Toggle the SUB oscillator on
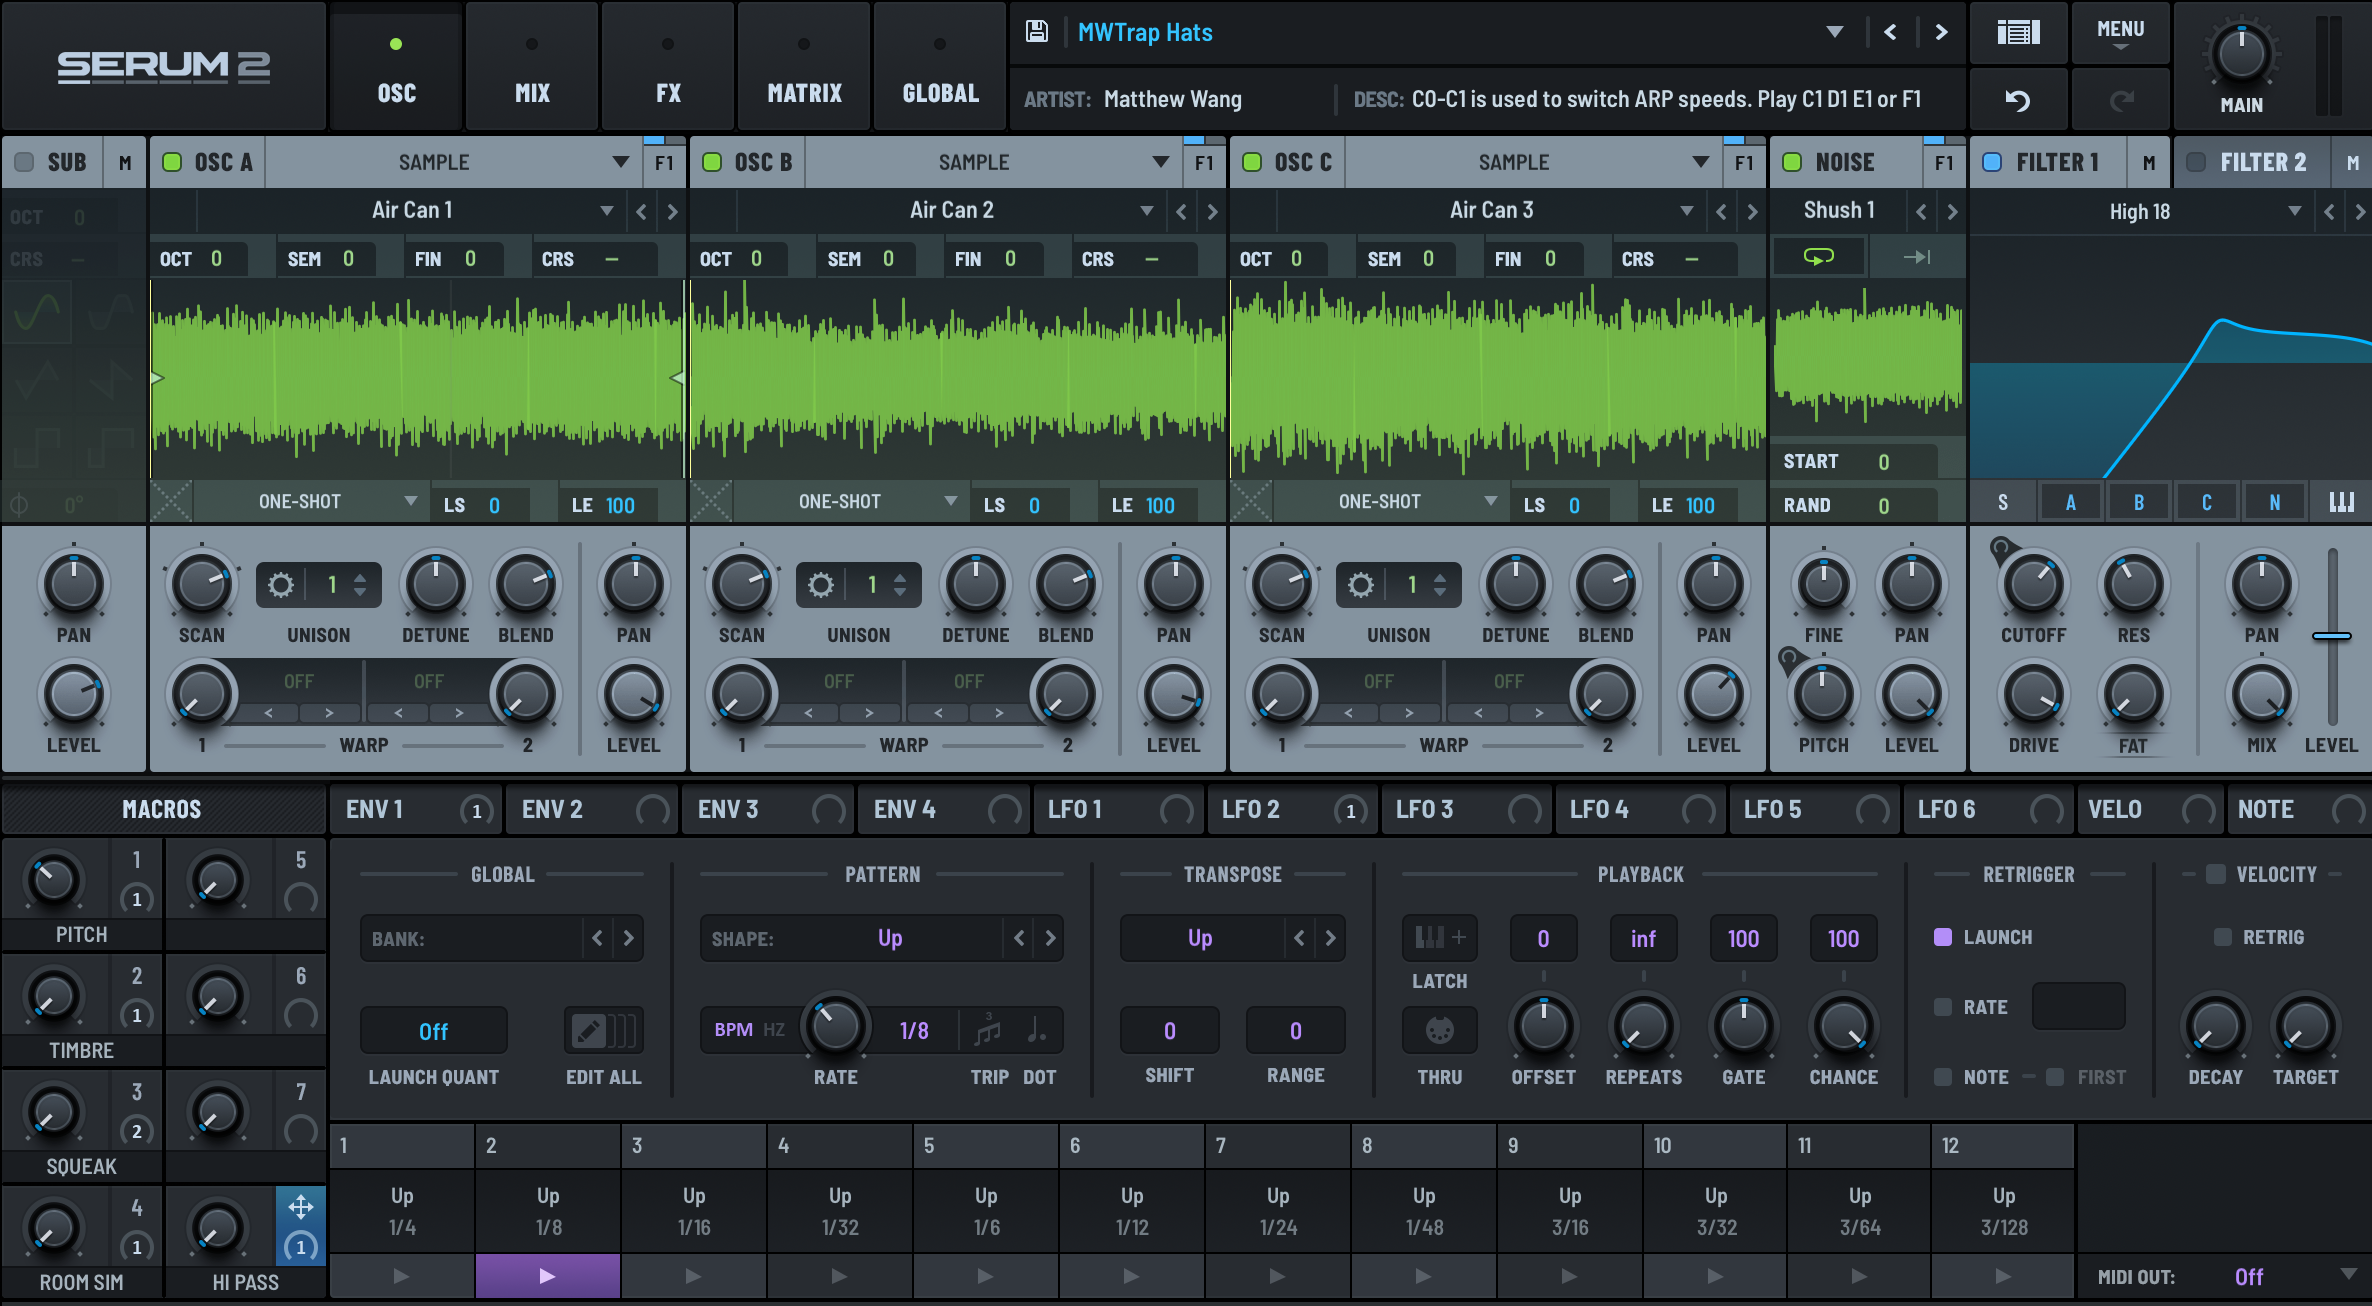 pos(25,162)
